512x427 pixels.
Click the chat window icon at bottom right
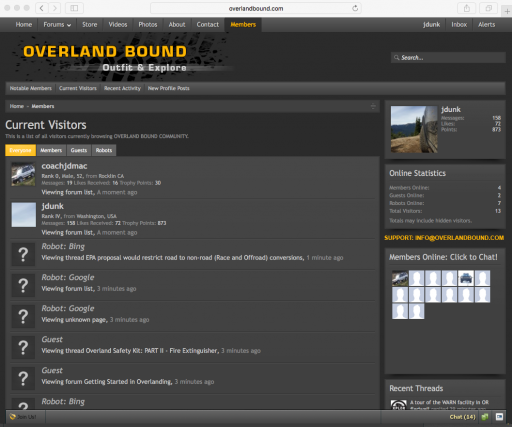tap(499, 417)
